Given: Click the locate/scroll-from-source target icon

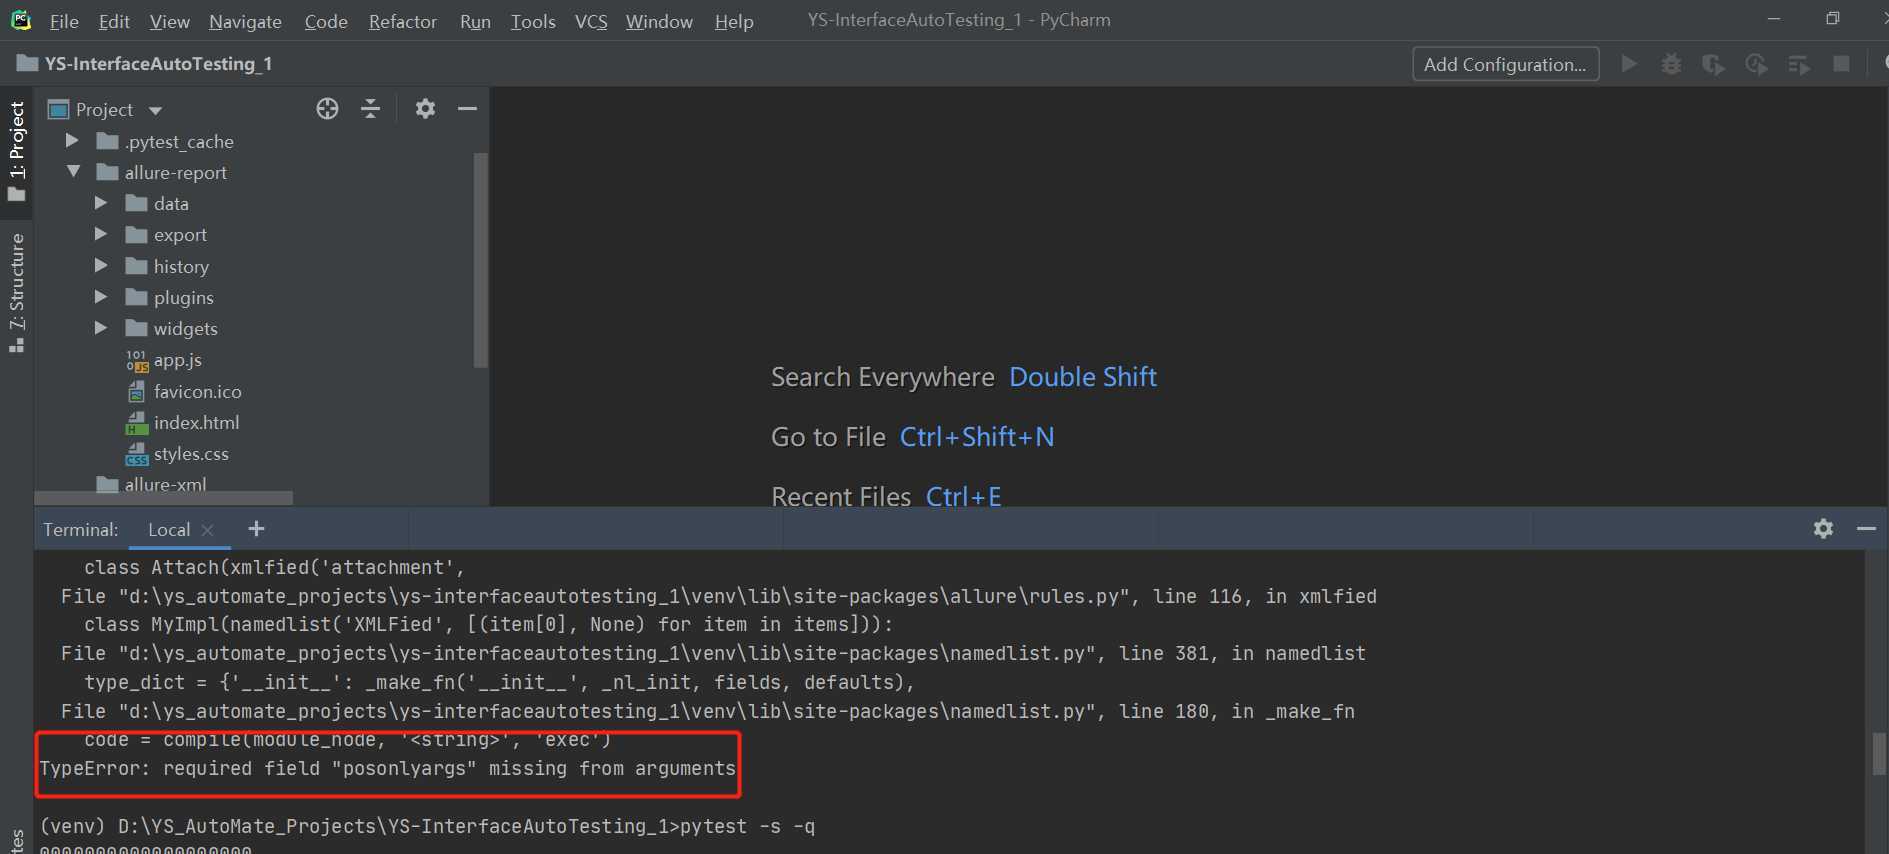Looking at the screenshot, I should coord(327,109).
